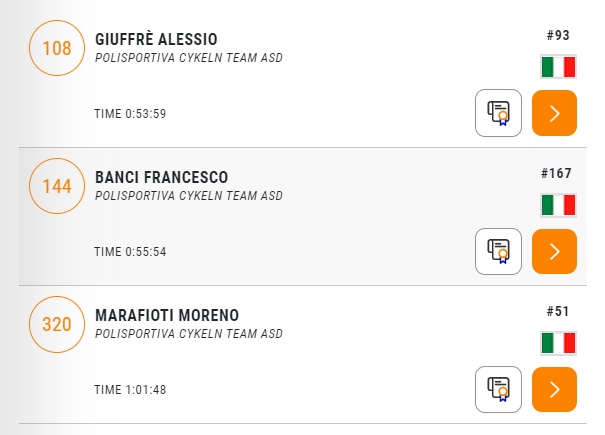The image size is (605, 435).
Task: Open certificate for Marafioti Moreno
Action: 498,389
